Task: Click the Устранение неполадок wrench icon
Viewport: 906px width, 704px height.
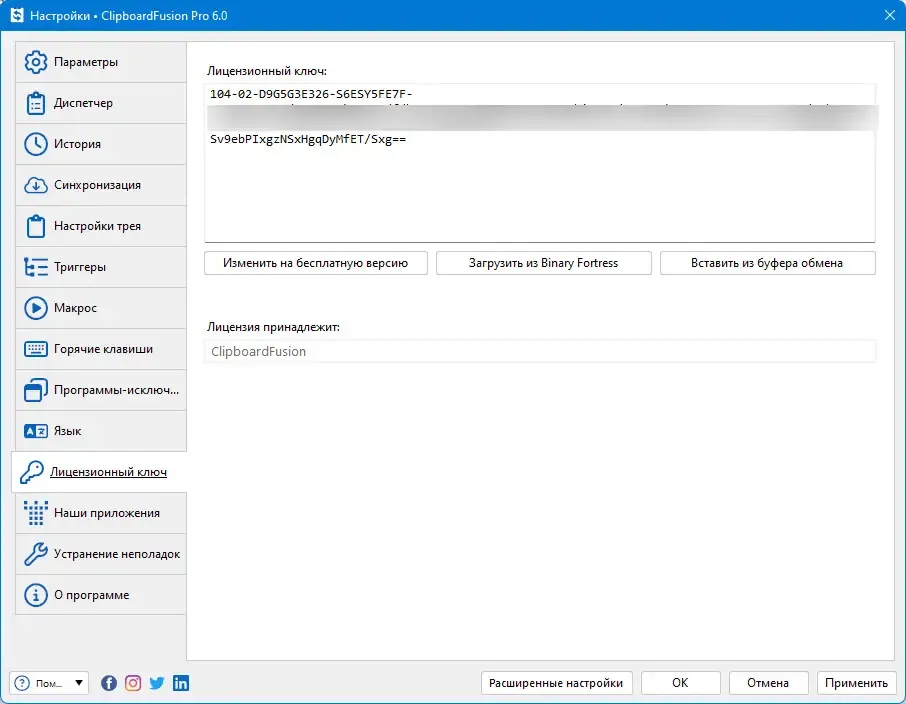Action: 35,554
